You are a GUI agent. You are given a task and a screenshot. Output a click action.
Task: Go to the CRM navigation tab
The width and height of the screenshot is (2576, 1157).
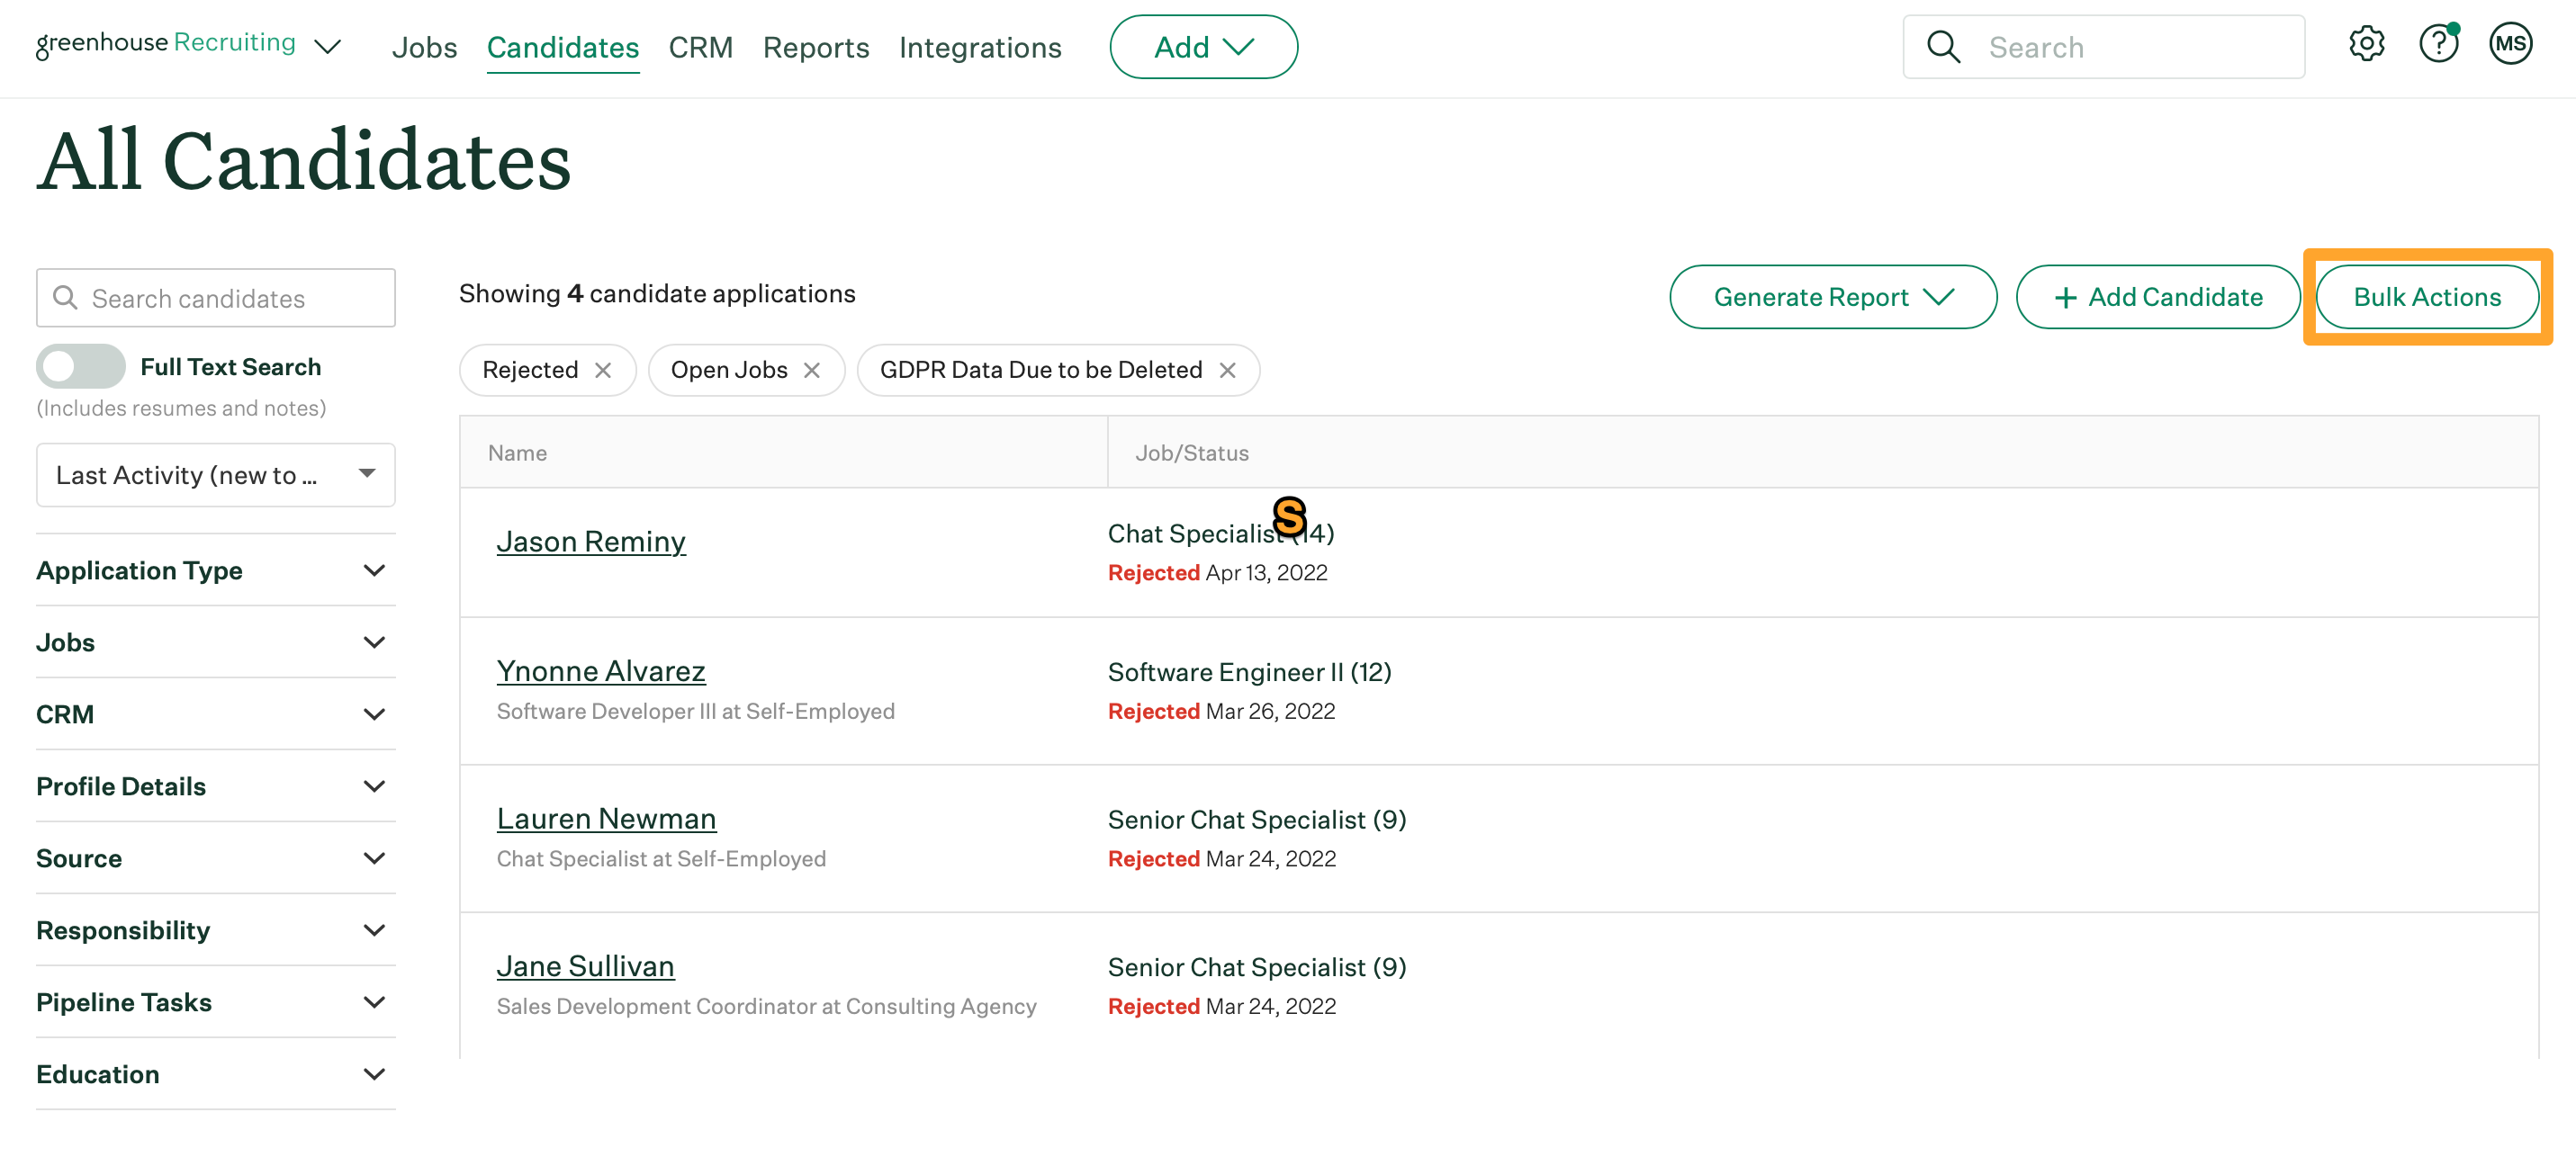(700, 47)
